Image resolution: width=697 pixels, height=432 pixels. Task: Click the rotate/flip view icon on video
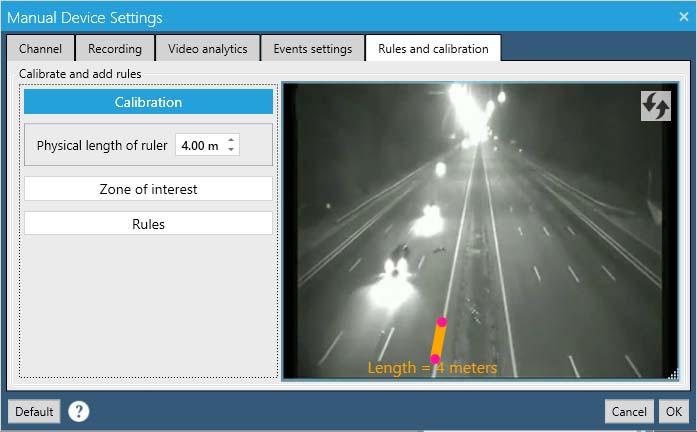[x=656, y=106]
